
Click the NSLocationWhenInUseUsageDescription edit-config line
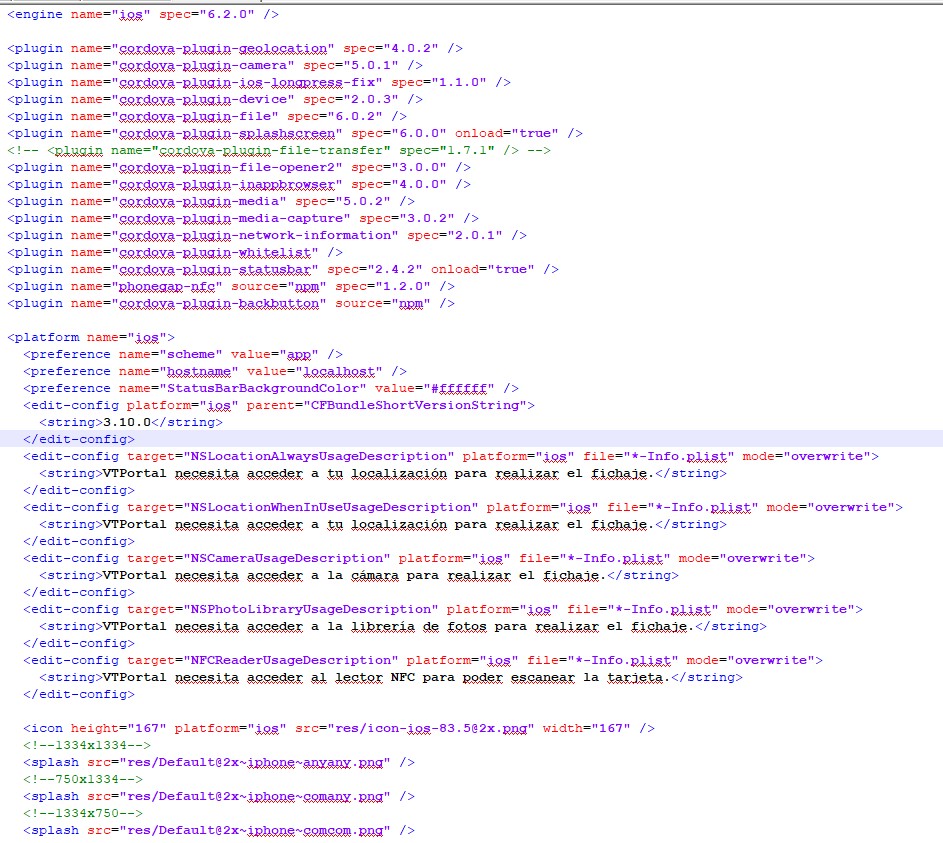[x=463, y=507]
